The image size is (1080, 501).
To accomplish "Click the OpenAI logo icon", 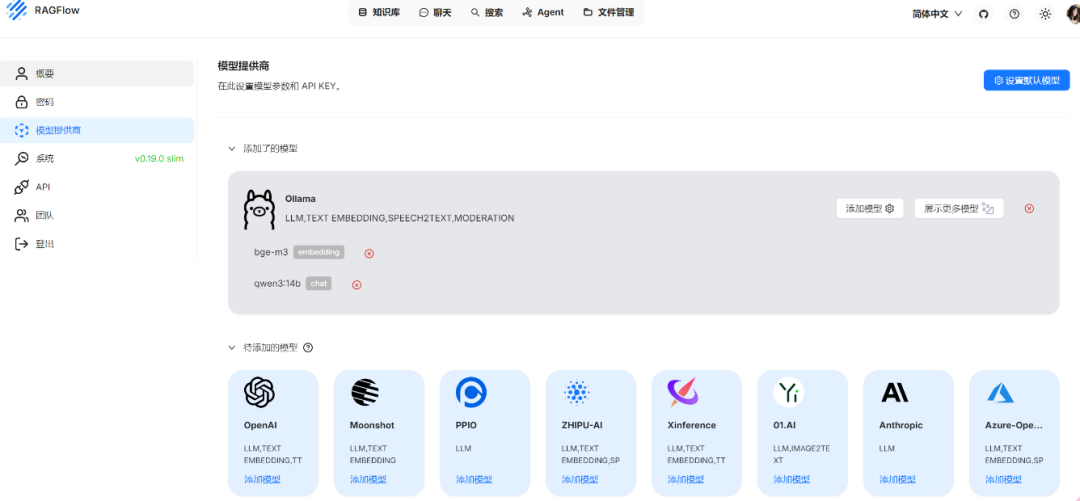I will pos(260,393).
